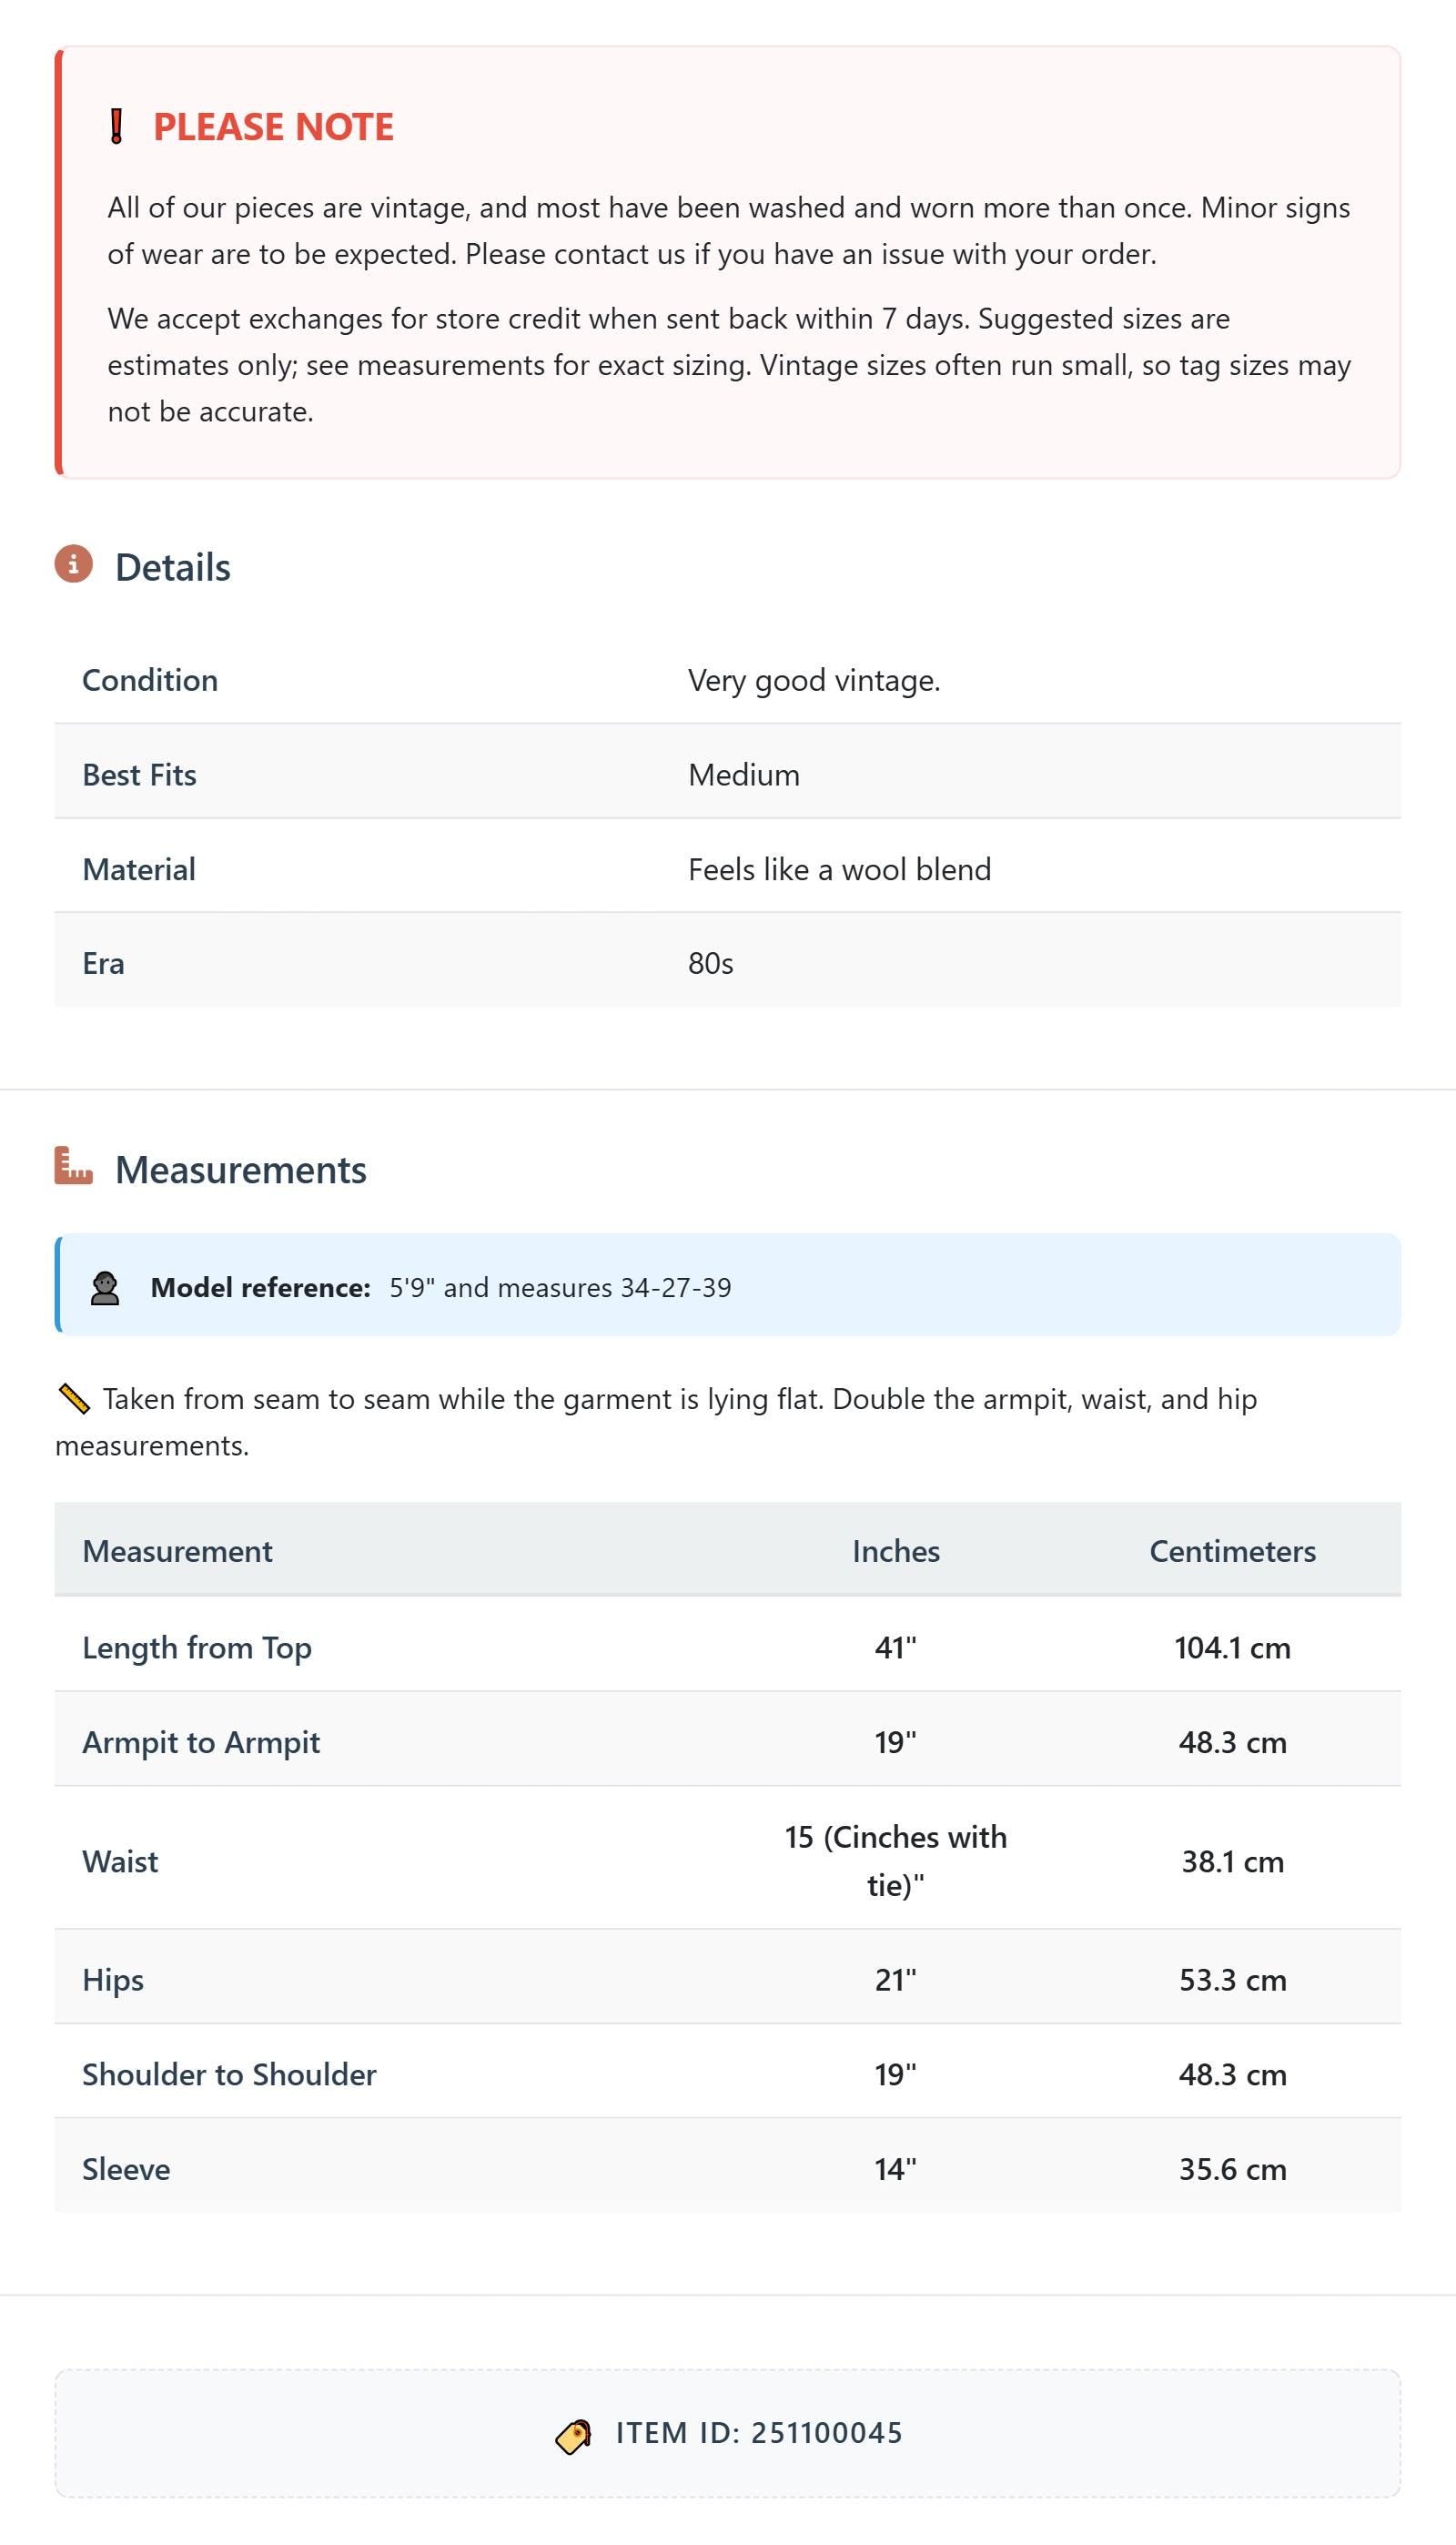Click the Best Fits Medium value
1456x2545 pixels.
tap(744, 775)
